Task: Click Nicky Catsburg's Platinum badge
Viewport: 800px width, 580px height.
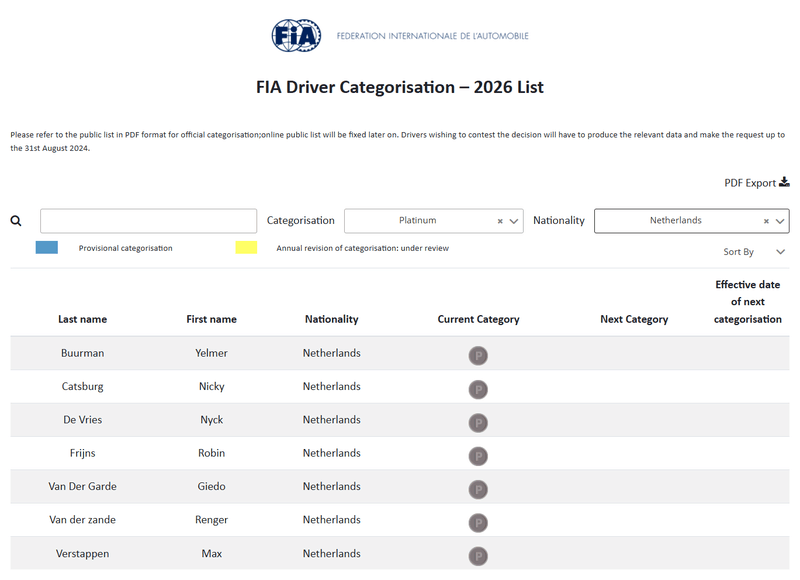Action: 478,389
